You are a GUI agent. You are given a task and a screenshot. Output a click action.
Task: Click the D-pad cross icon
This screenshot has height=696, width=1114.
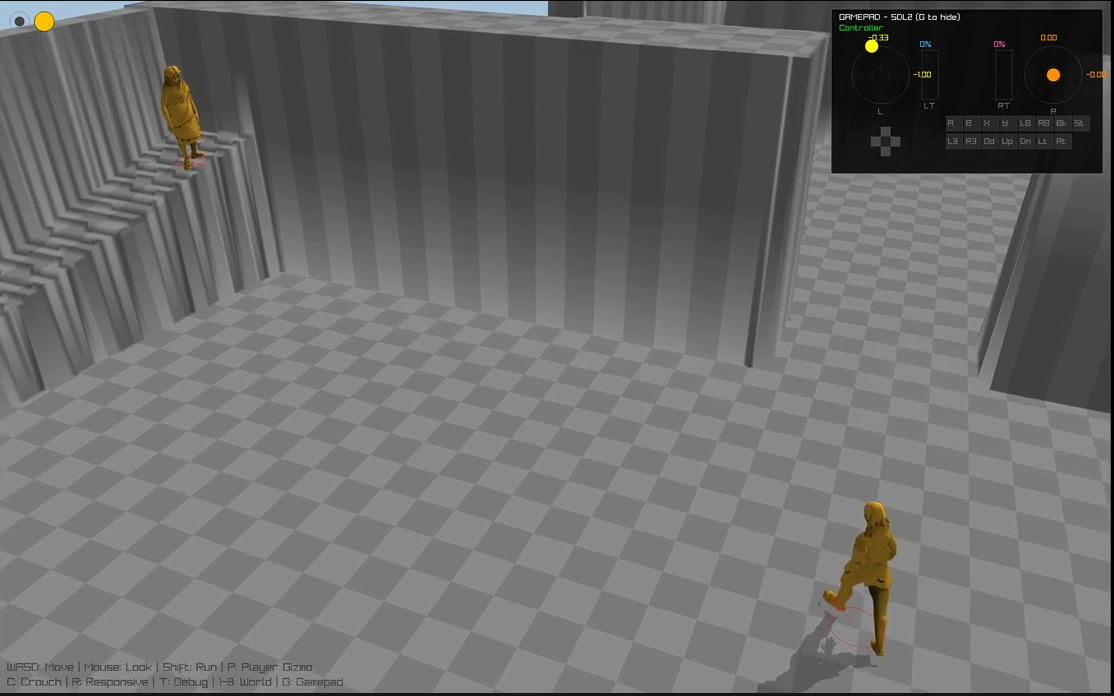pyautogui.click(x=884, y=142)
